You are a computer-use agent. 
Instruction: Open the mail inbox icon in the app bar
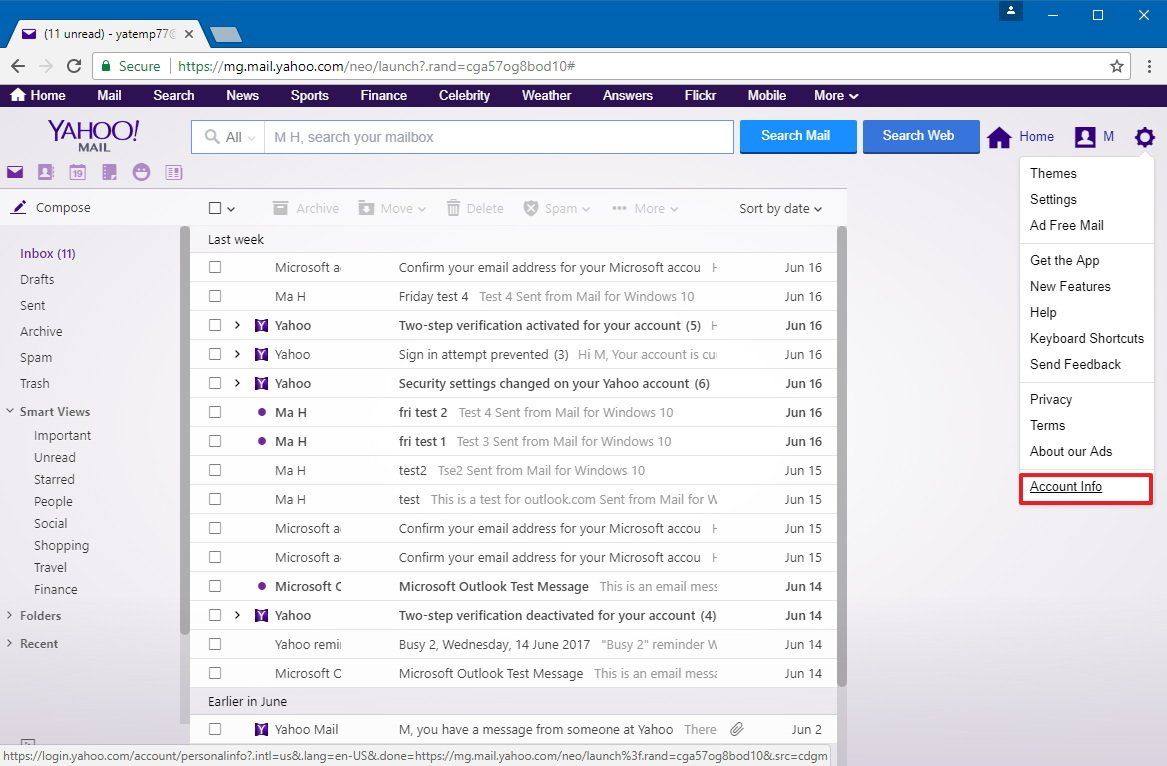(15, 173)
